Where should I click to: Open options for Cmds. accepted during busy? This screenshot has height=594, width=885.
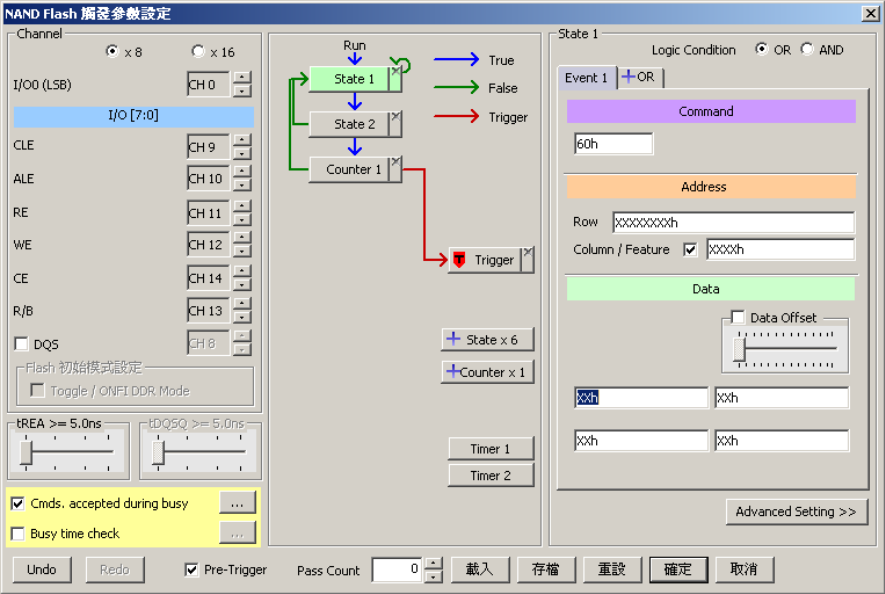[237, 503]
